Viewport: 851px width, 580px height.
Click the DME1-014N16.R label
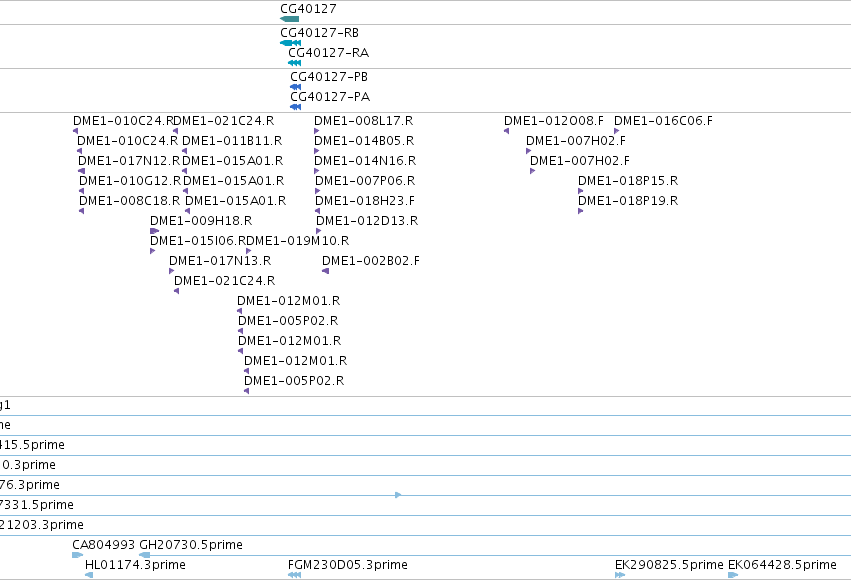tap(365, 161)
